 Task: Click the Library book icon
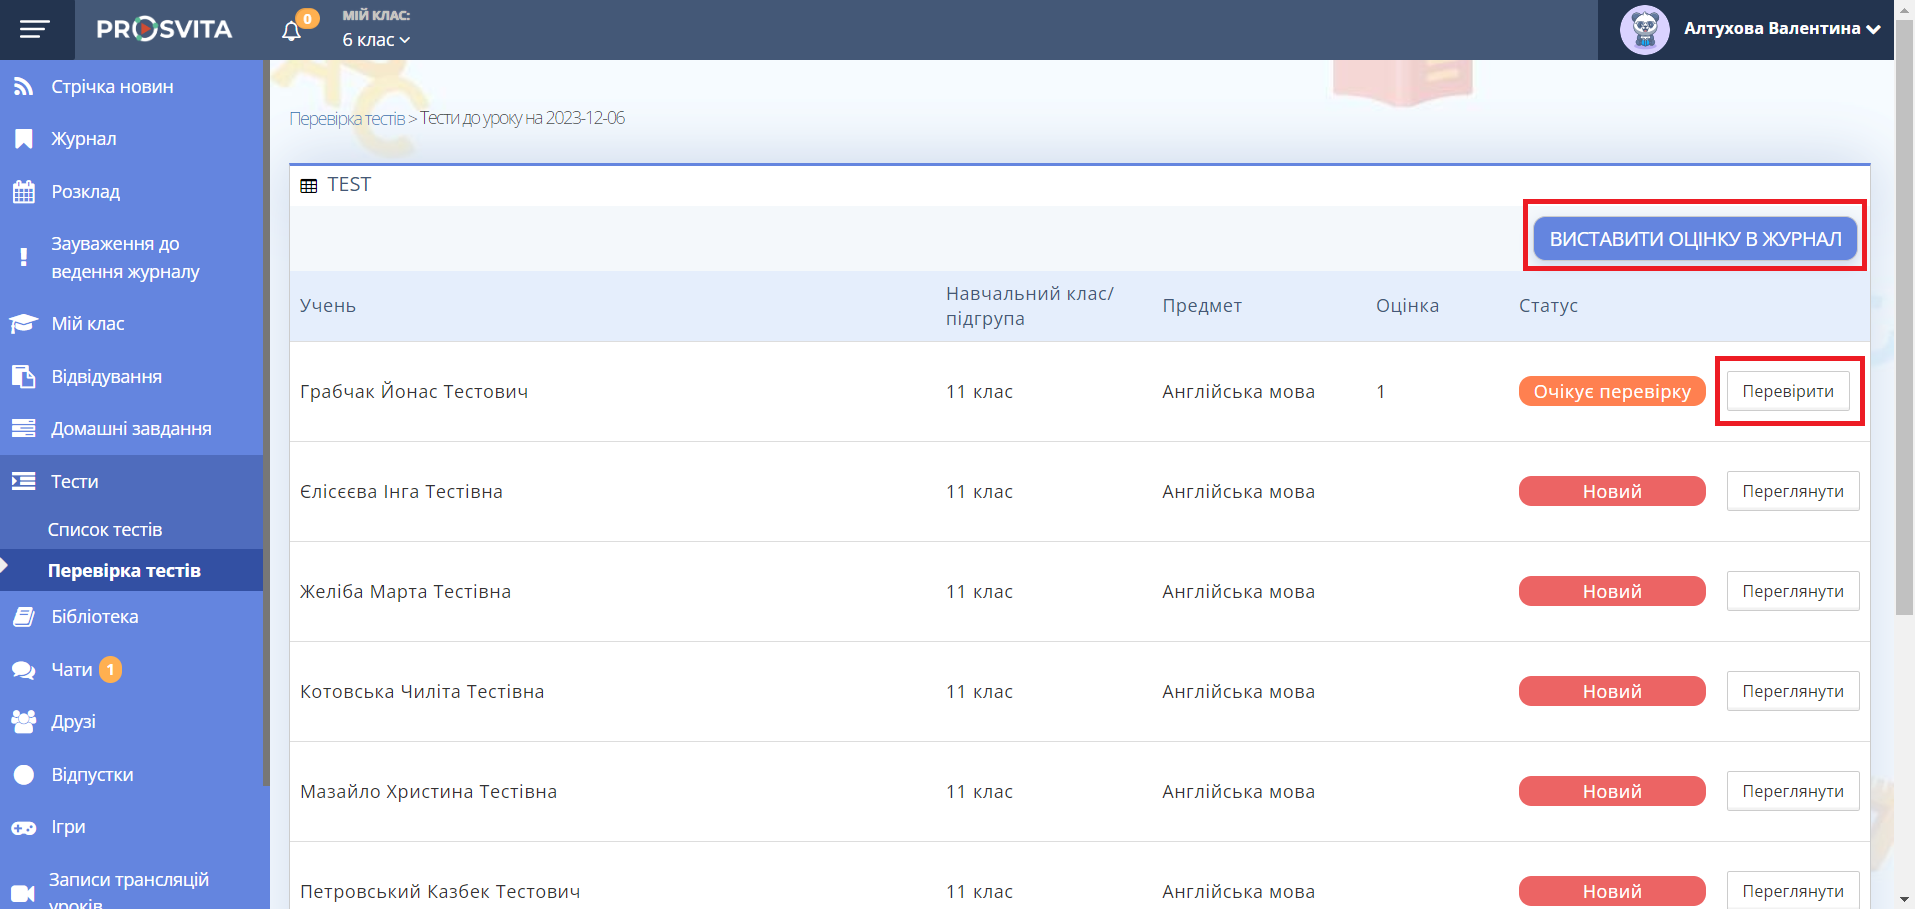click(x=23, y=617)
